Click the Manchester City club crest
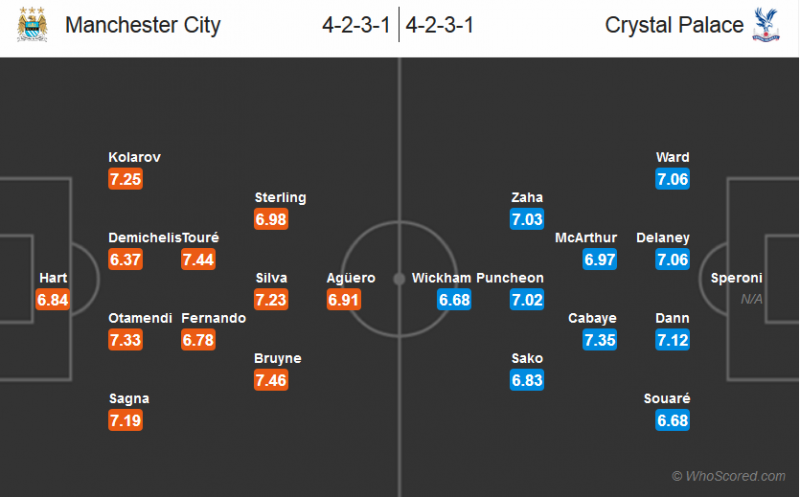 (32, 24)
